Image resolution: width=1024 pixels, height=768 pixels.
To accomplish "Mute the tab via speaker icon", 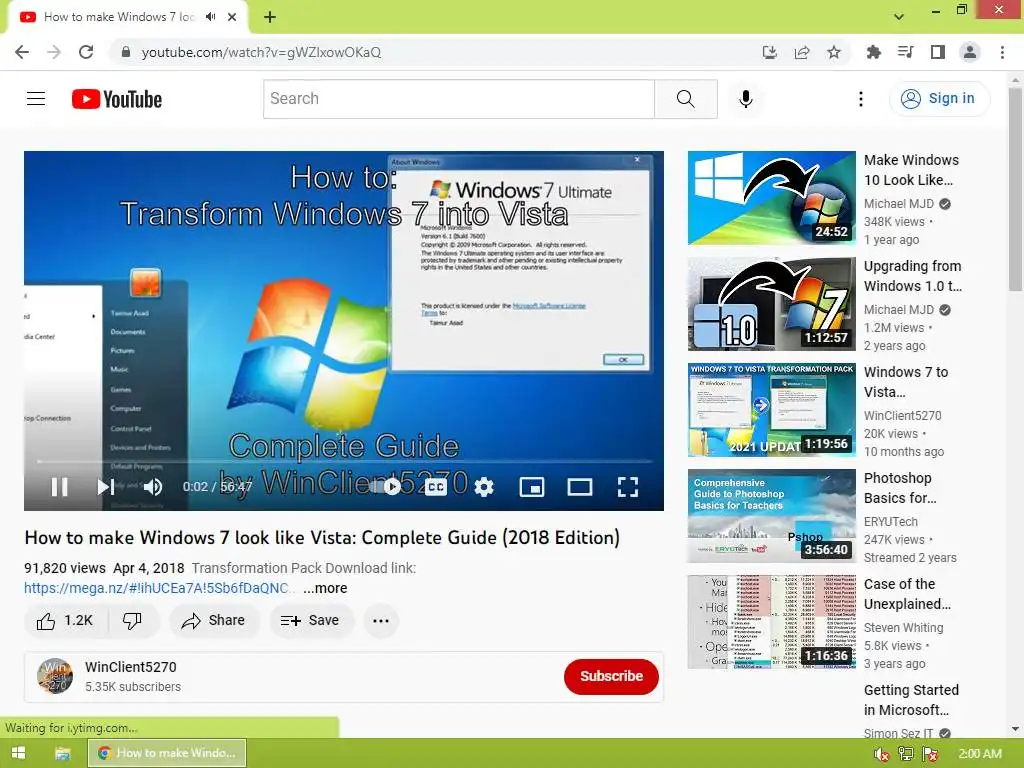I will pyautogui.click(x=210, y=17).
